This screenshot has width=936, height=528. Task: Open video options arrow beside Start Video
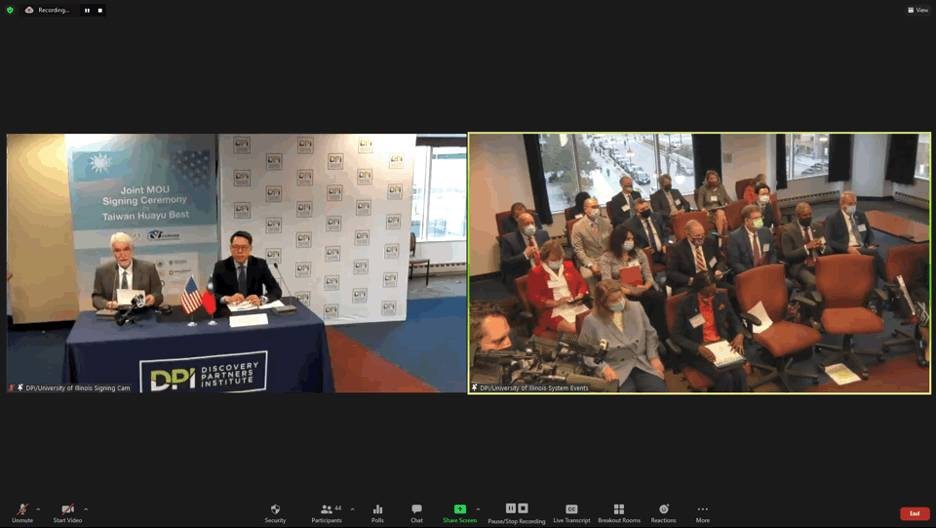(x=86, y=509)
